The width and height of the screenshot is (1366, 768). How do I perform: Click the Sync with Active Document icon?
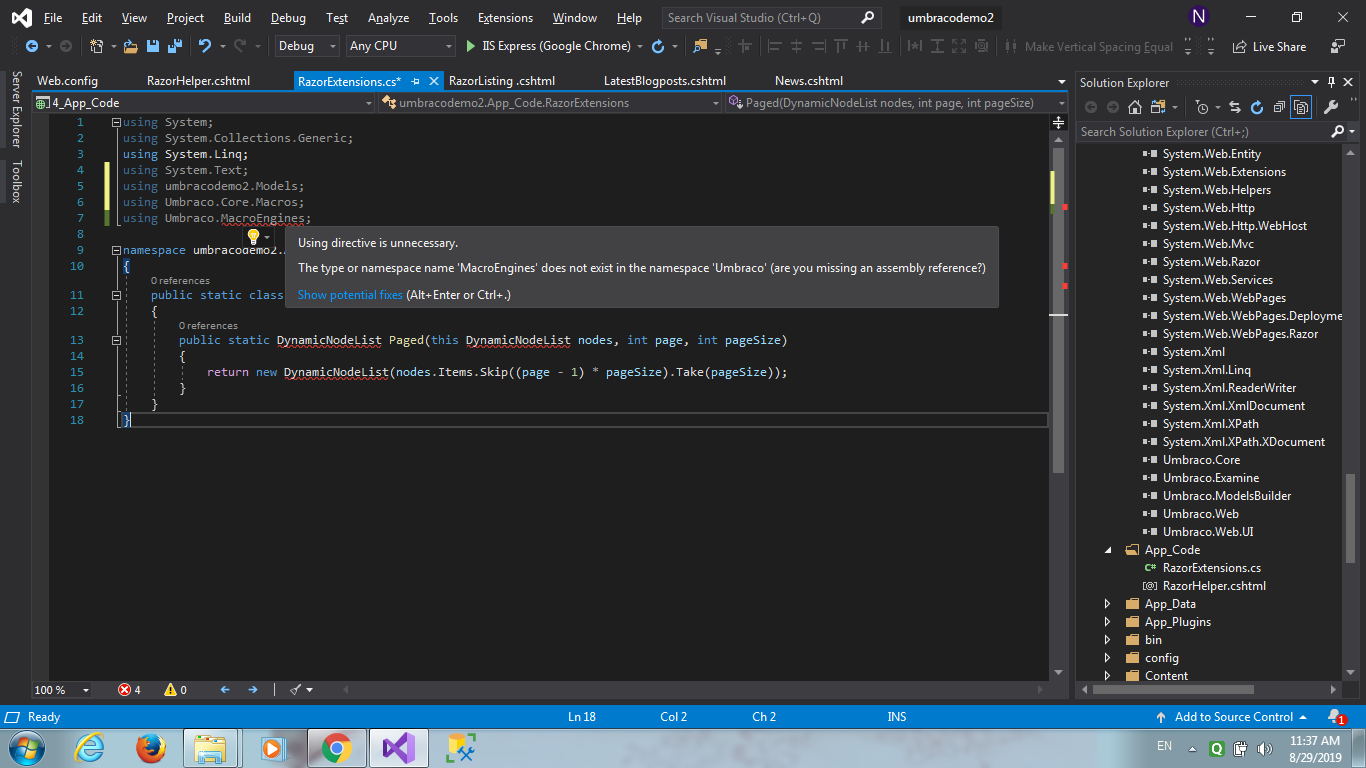click(x=1235, y=107)
